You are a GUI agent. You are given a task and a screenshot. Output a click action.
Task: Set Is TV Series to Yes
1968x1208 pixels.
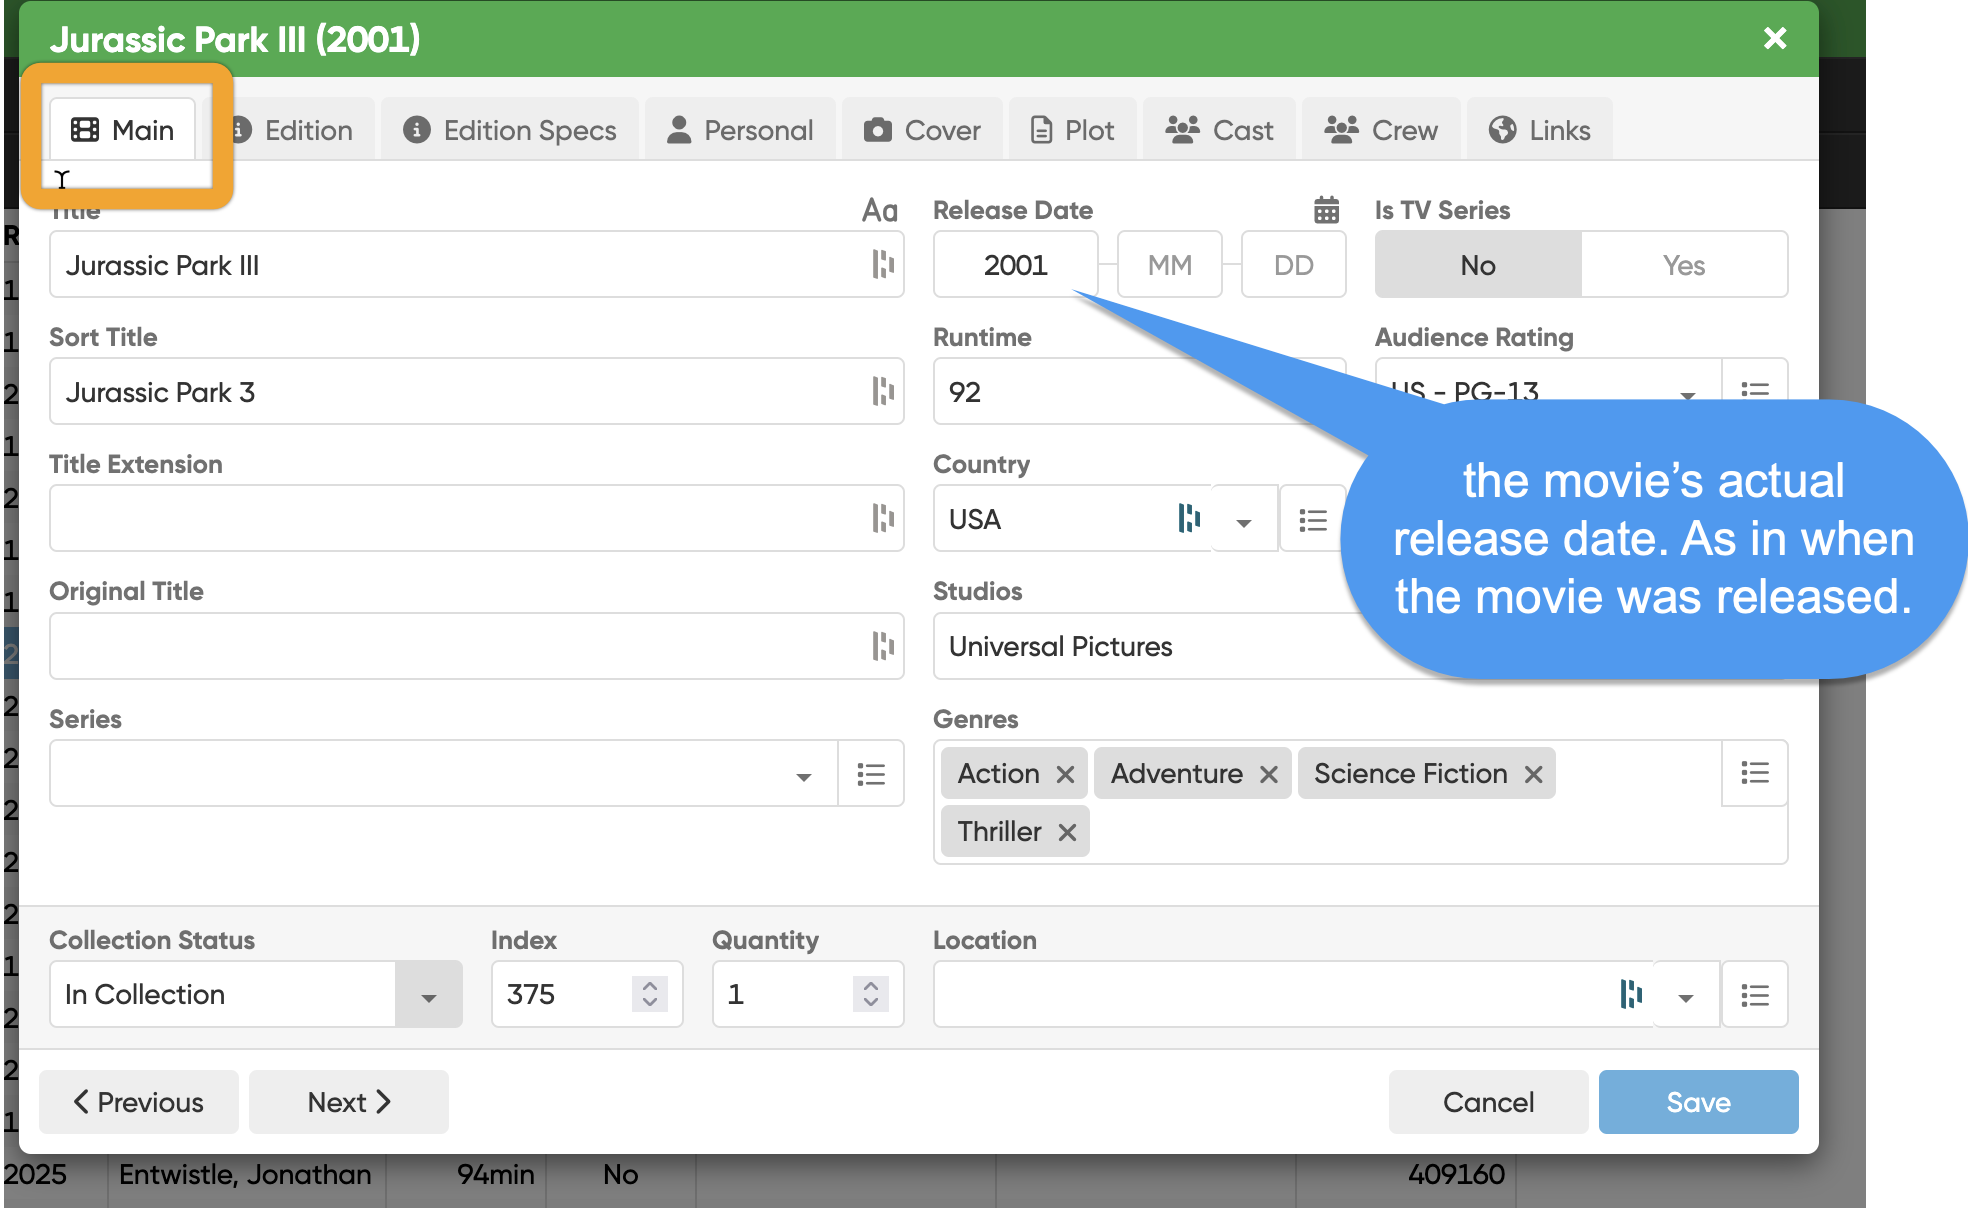click(x=1683, y=265)
